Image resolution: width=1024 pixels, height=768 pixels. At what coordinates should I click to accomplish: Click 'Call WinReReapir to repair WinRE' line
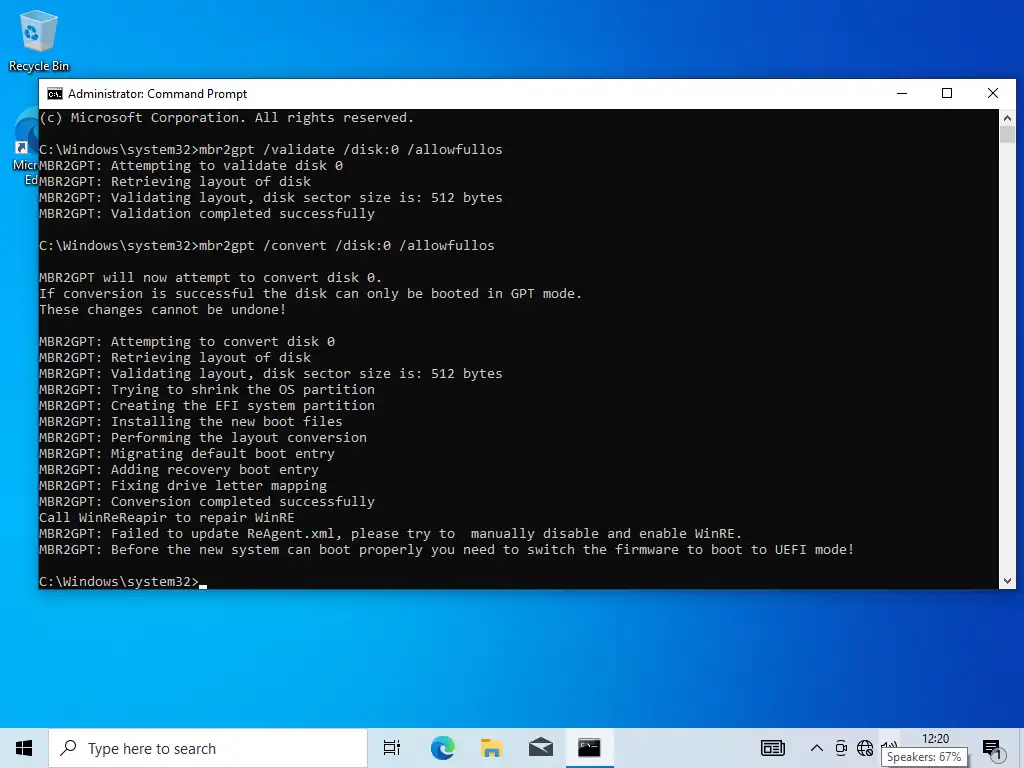[x=167, y=518]
